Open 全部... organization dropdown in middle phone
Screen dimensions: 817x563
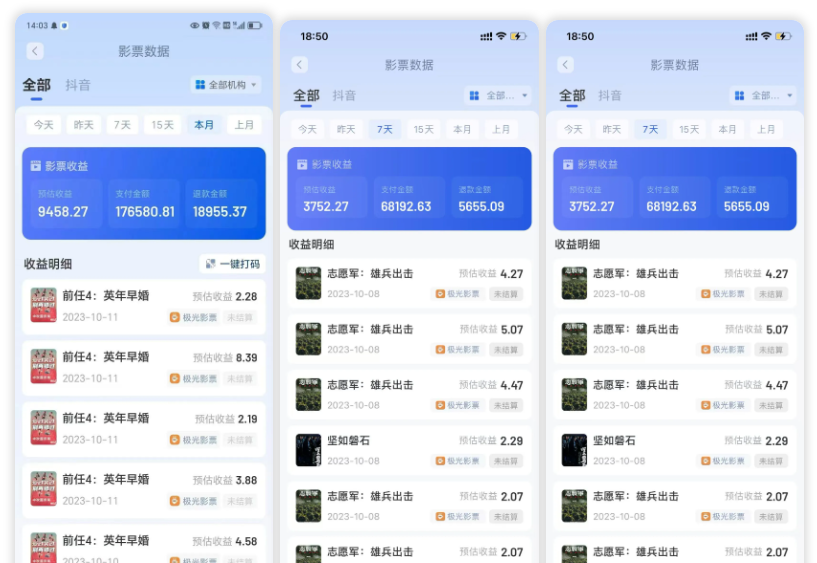point(498,95)
